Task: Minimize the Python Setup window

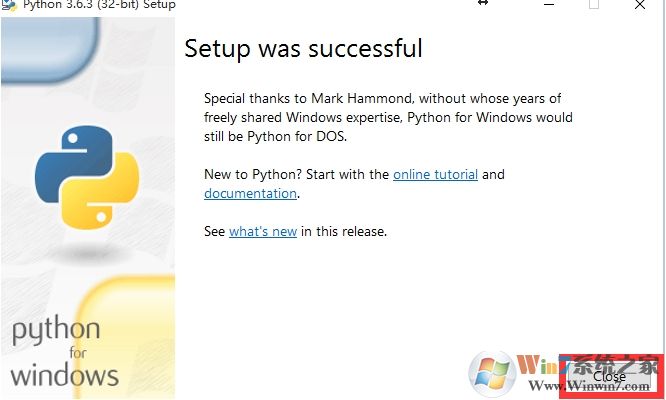Action: [x=547, y=4]
